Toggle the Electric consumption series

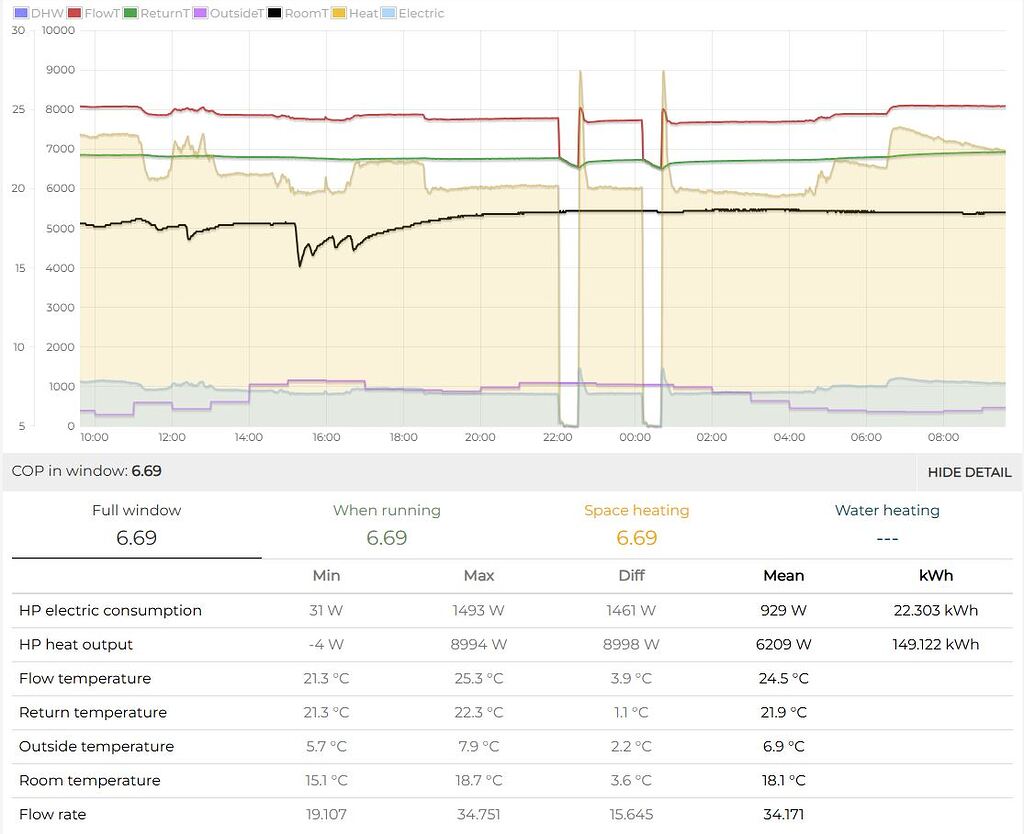420,13
